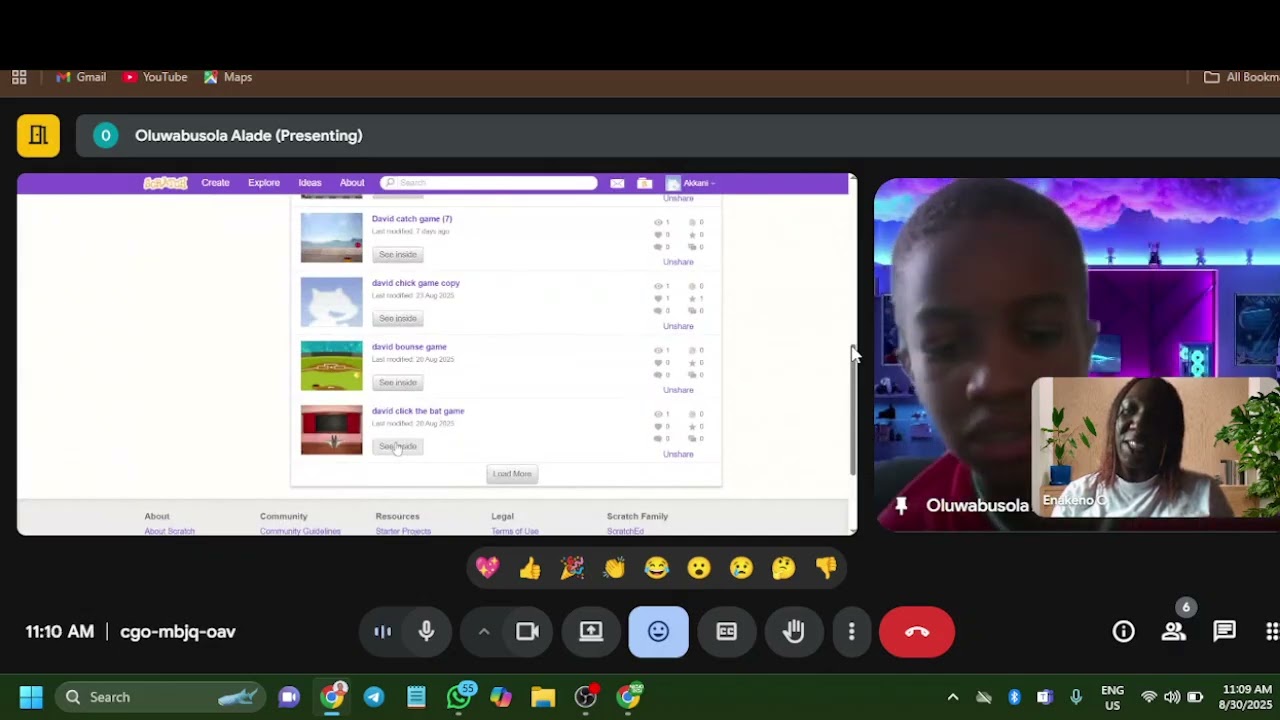Send the clapping hands reaction

[x=614, y=568]
